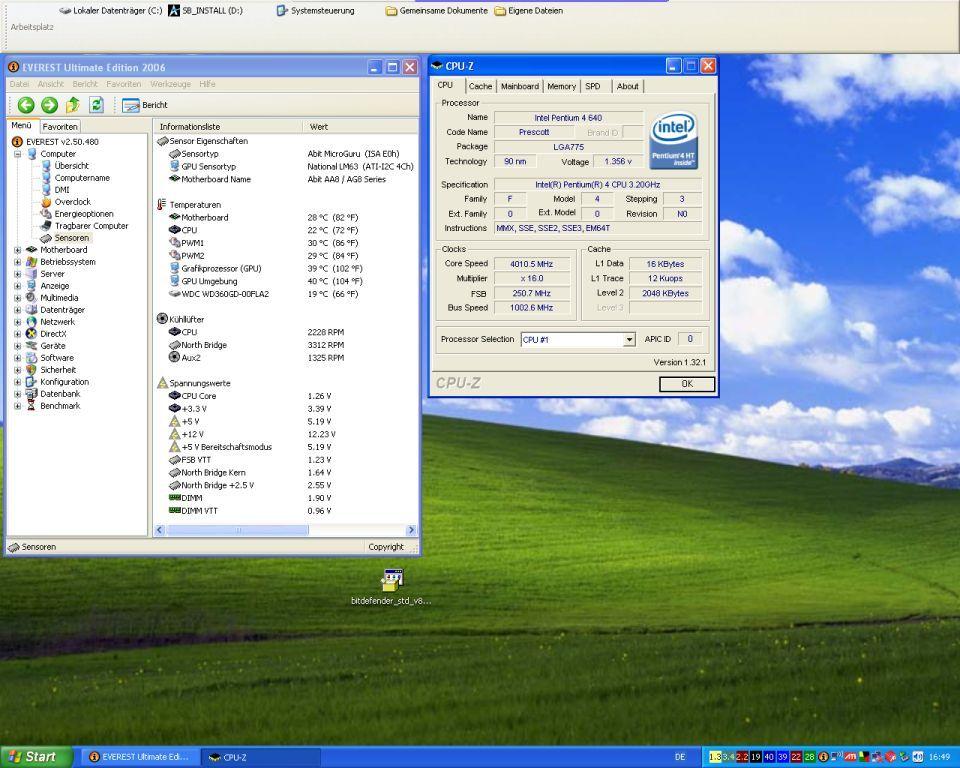This screenshot has height=768, width=960.
Task: Switch to the About tab in CPU-Z
Action: (628, 86)
